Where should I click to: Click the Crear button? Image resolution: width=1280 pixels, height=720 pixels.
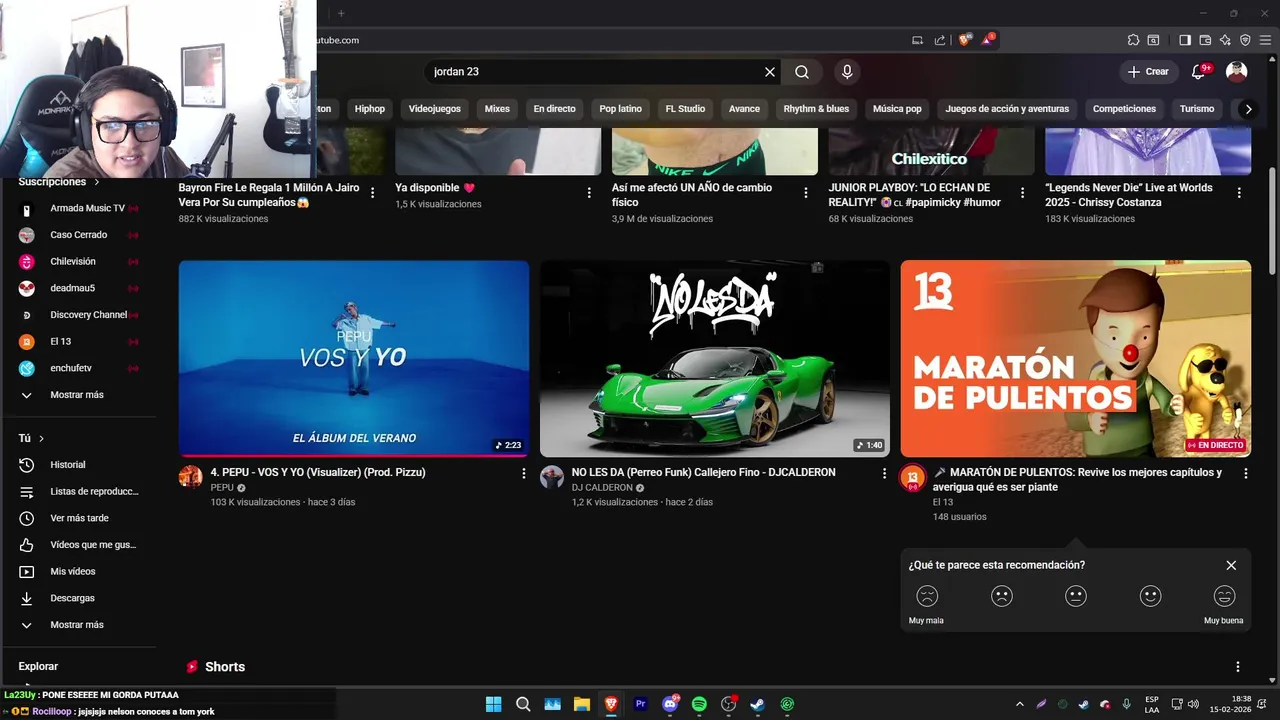tap(1148, 71)
